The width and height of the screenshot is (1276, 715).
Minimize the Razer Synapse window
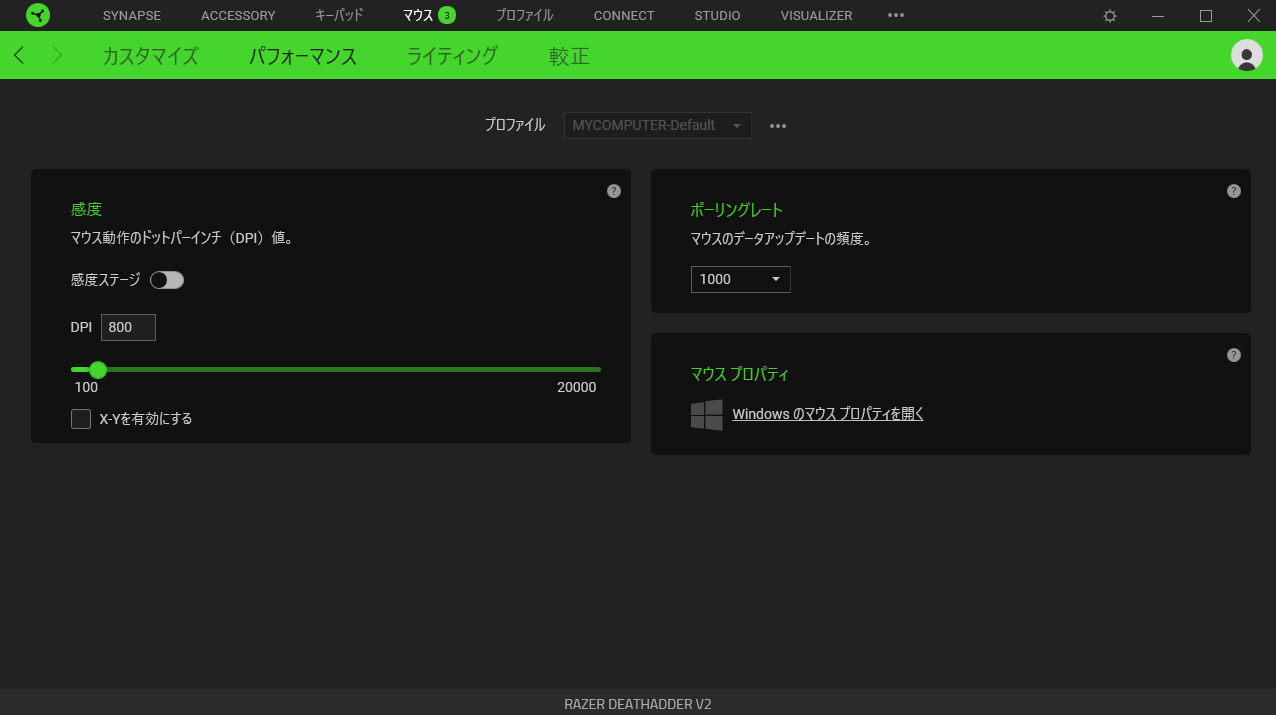tap(1158, 16)
